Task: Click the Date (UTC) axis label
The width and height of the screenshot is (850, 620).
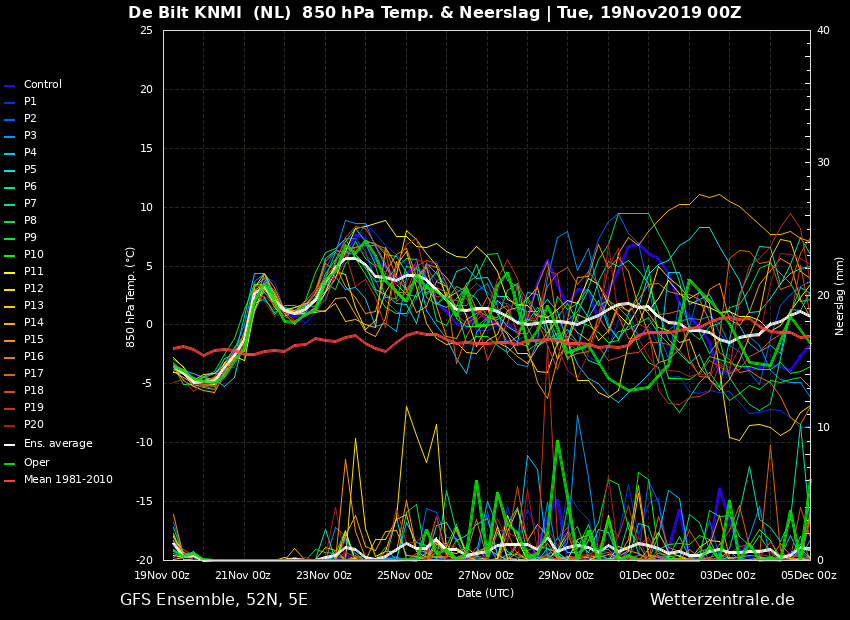Action: click(485, 593)
